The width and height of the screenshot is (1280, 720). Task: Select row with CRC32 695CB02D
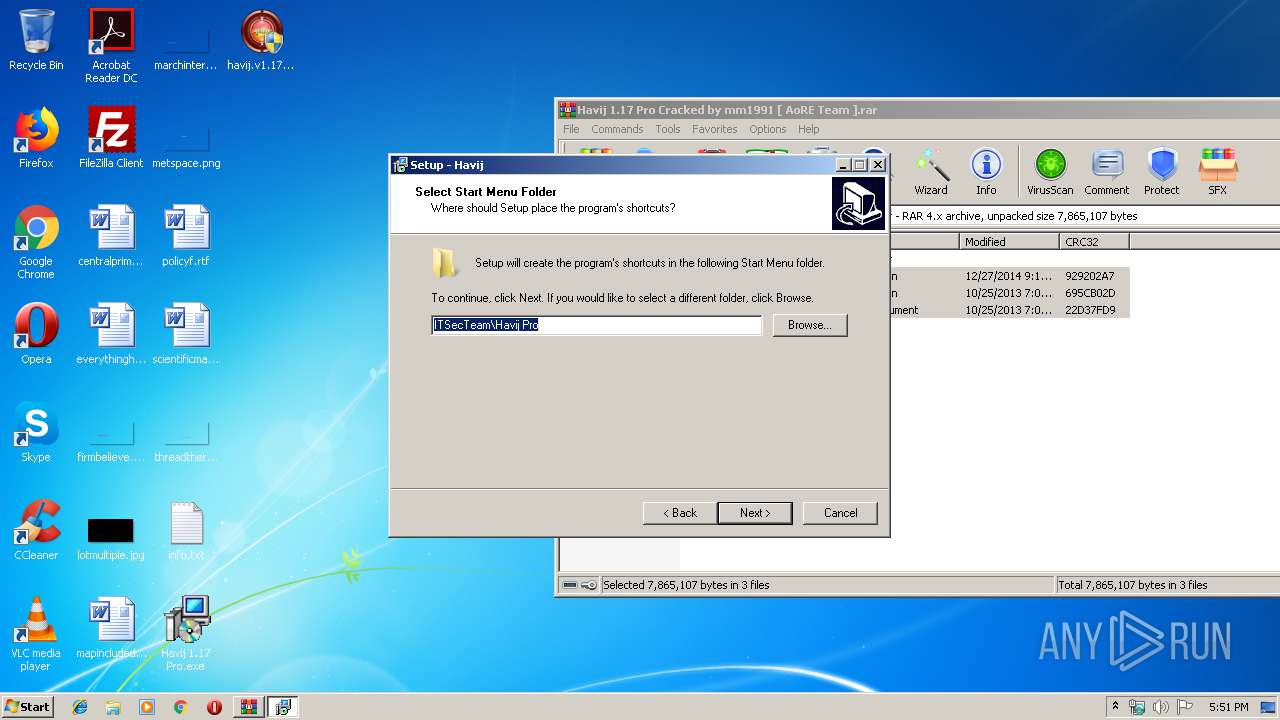click(x=1009, y=293)
